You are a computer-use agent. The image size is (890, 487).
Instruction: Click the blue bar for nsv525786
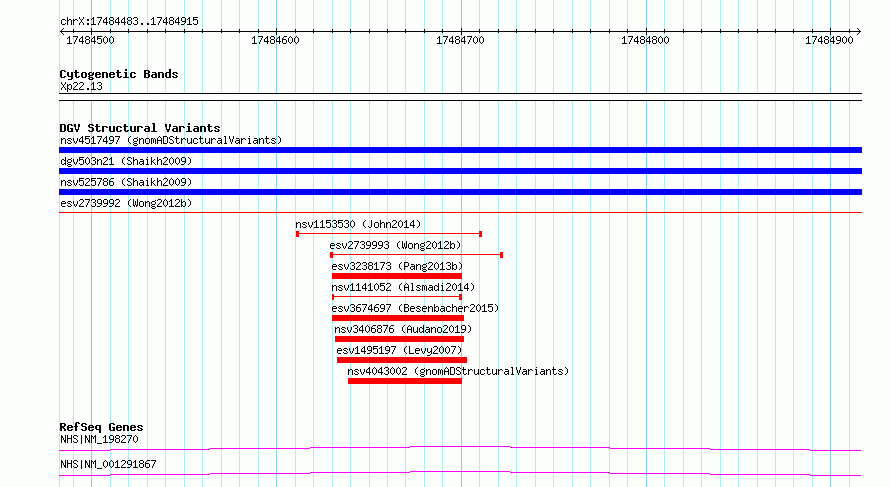460,192
